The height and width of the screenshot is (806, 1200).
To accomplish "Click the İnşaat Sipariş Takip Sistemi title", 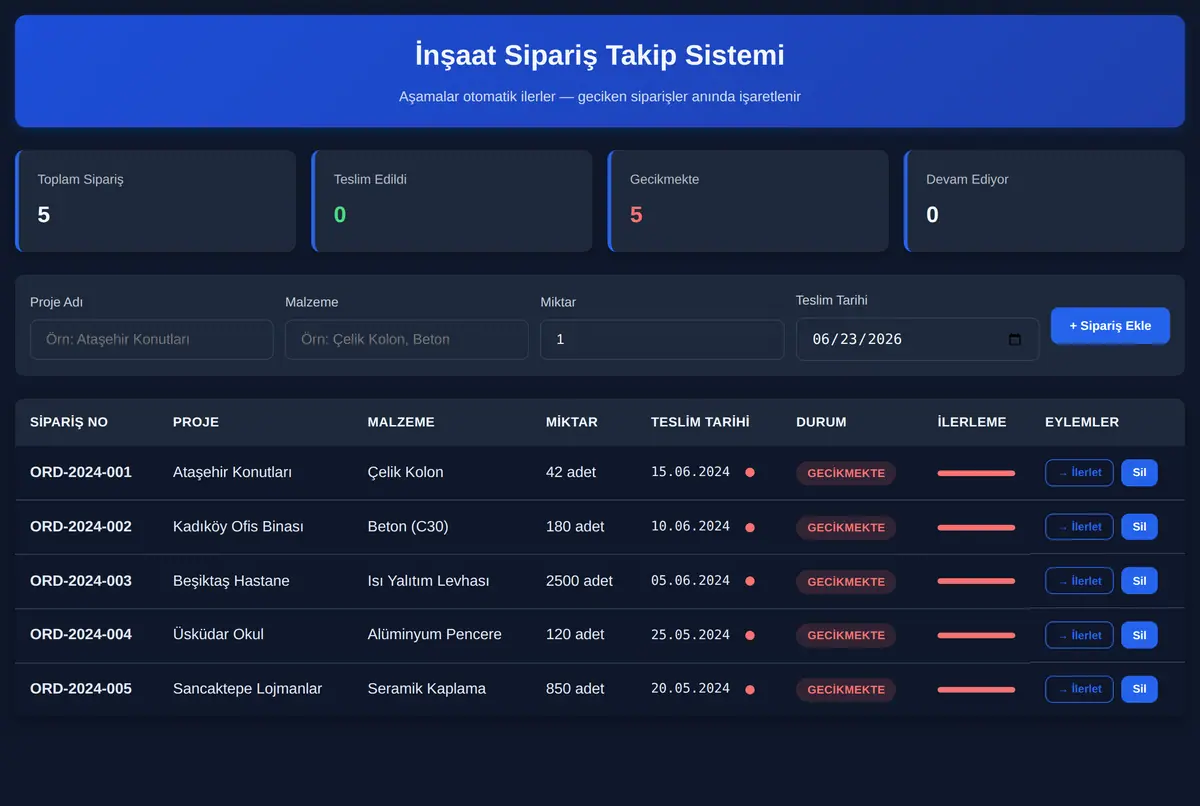I will 600,54.
